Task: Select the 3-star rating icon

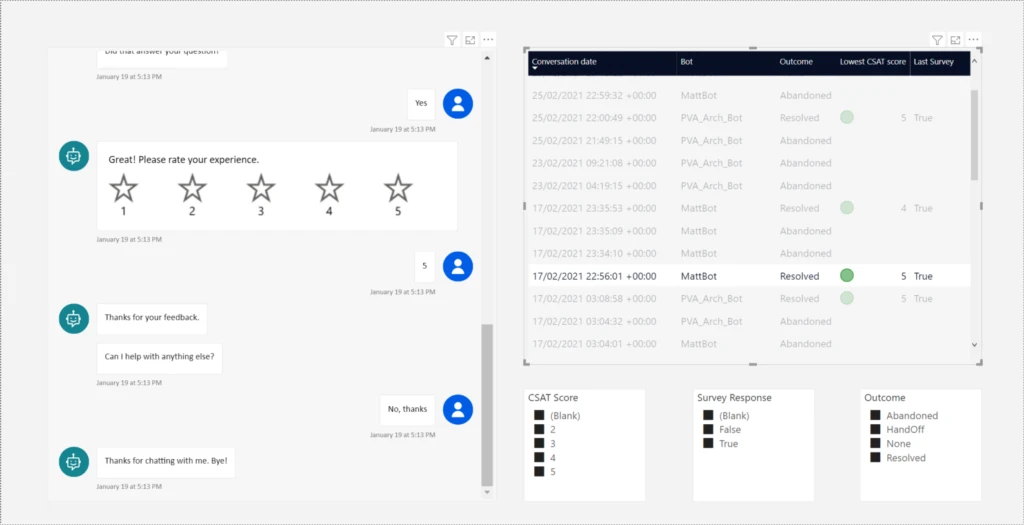Action: click(261, 188)
